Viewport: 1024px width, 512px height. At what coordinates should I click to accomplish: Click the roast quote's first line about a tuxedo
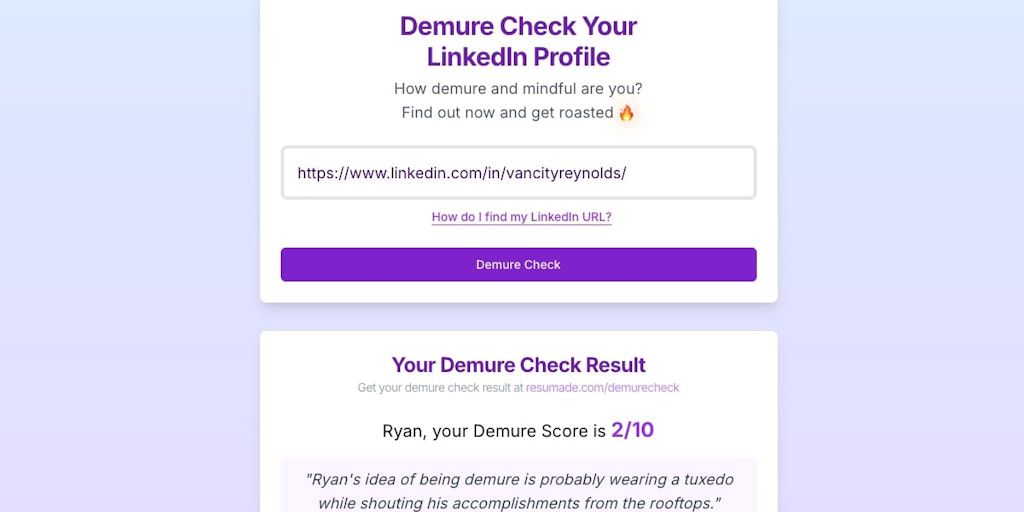tap(518, 479)
